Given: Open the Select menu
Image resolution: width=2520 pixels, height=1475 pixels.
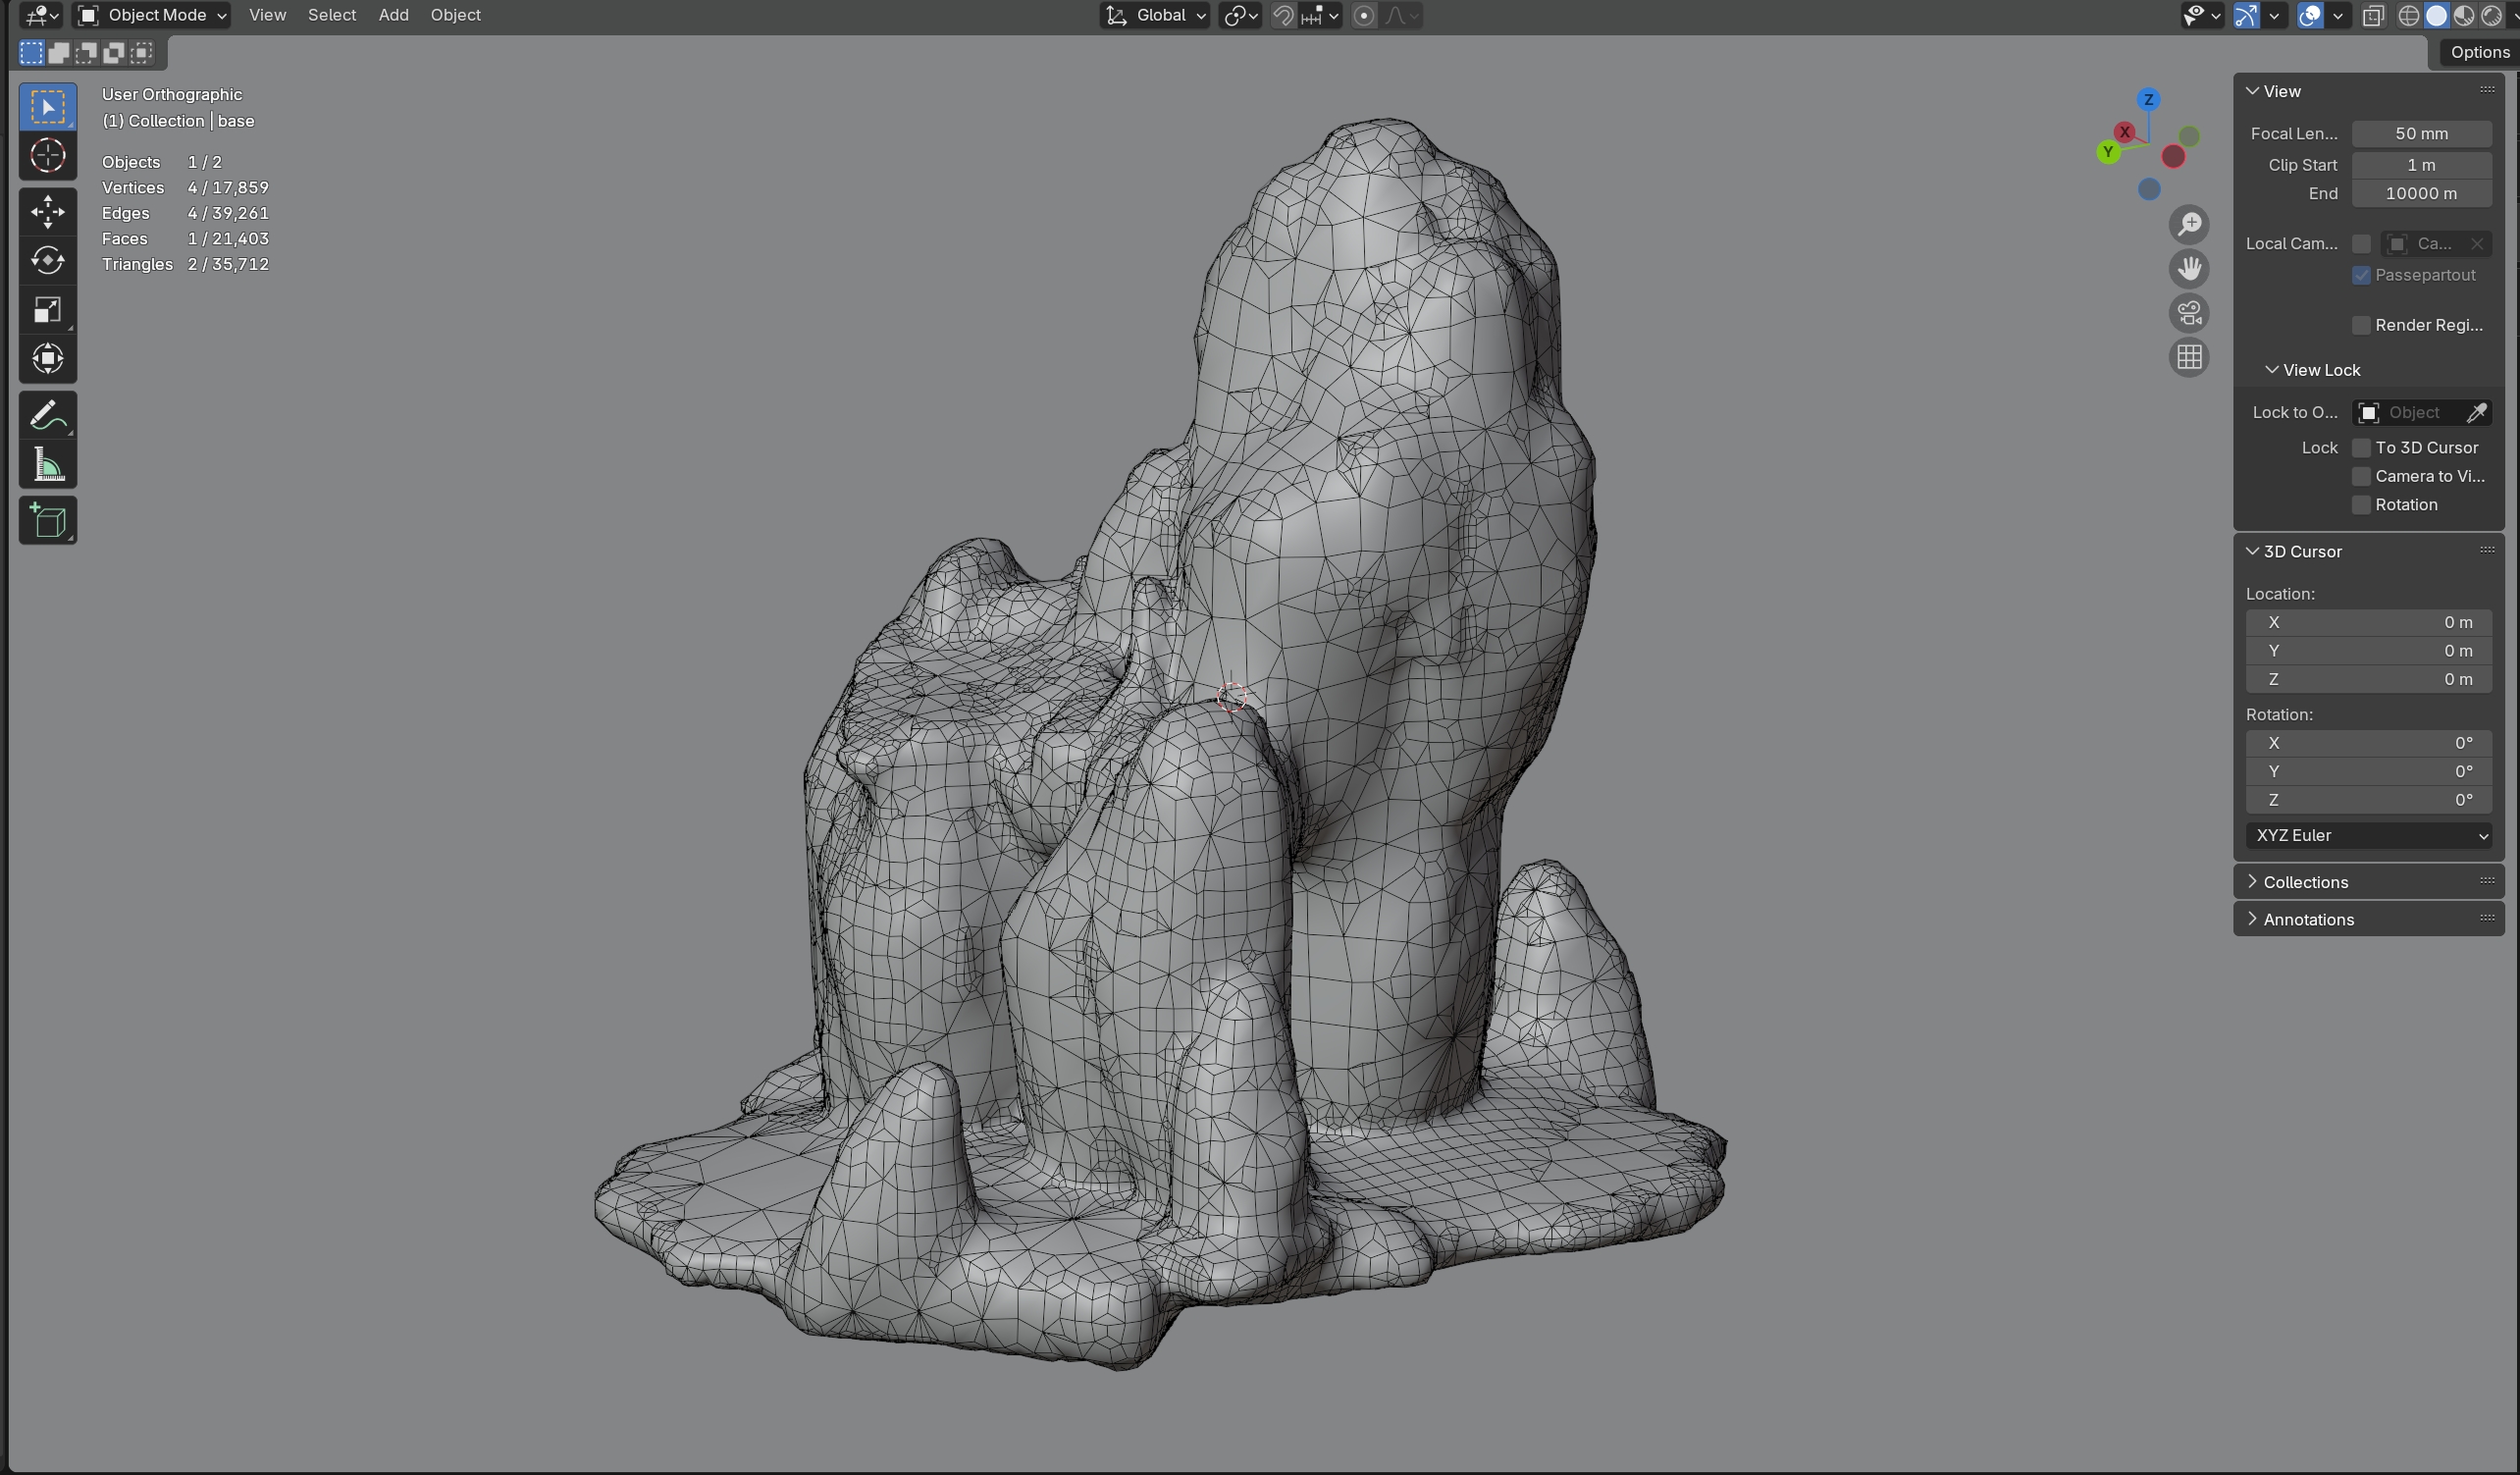Looking at the screenshot, I should [x=331, y=15].
